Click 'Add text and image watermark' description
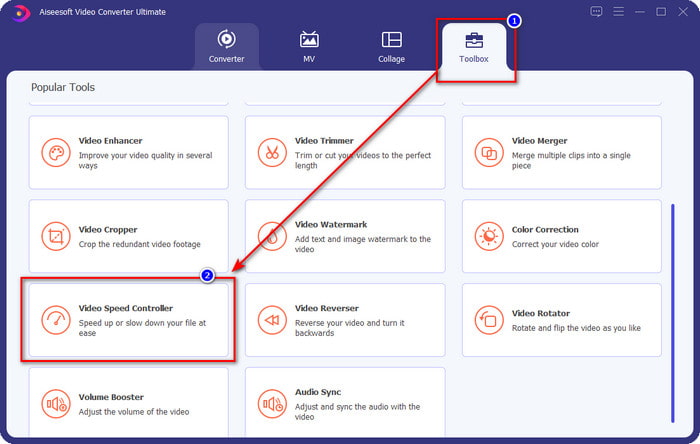700x444 pixels. pyautogui.click(x=362, y=244)
